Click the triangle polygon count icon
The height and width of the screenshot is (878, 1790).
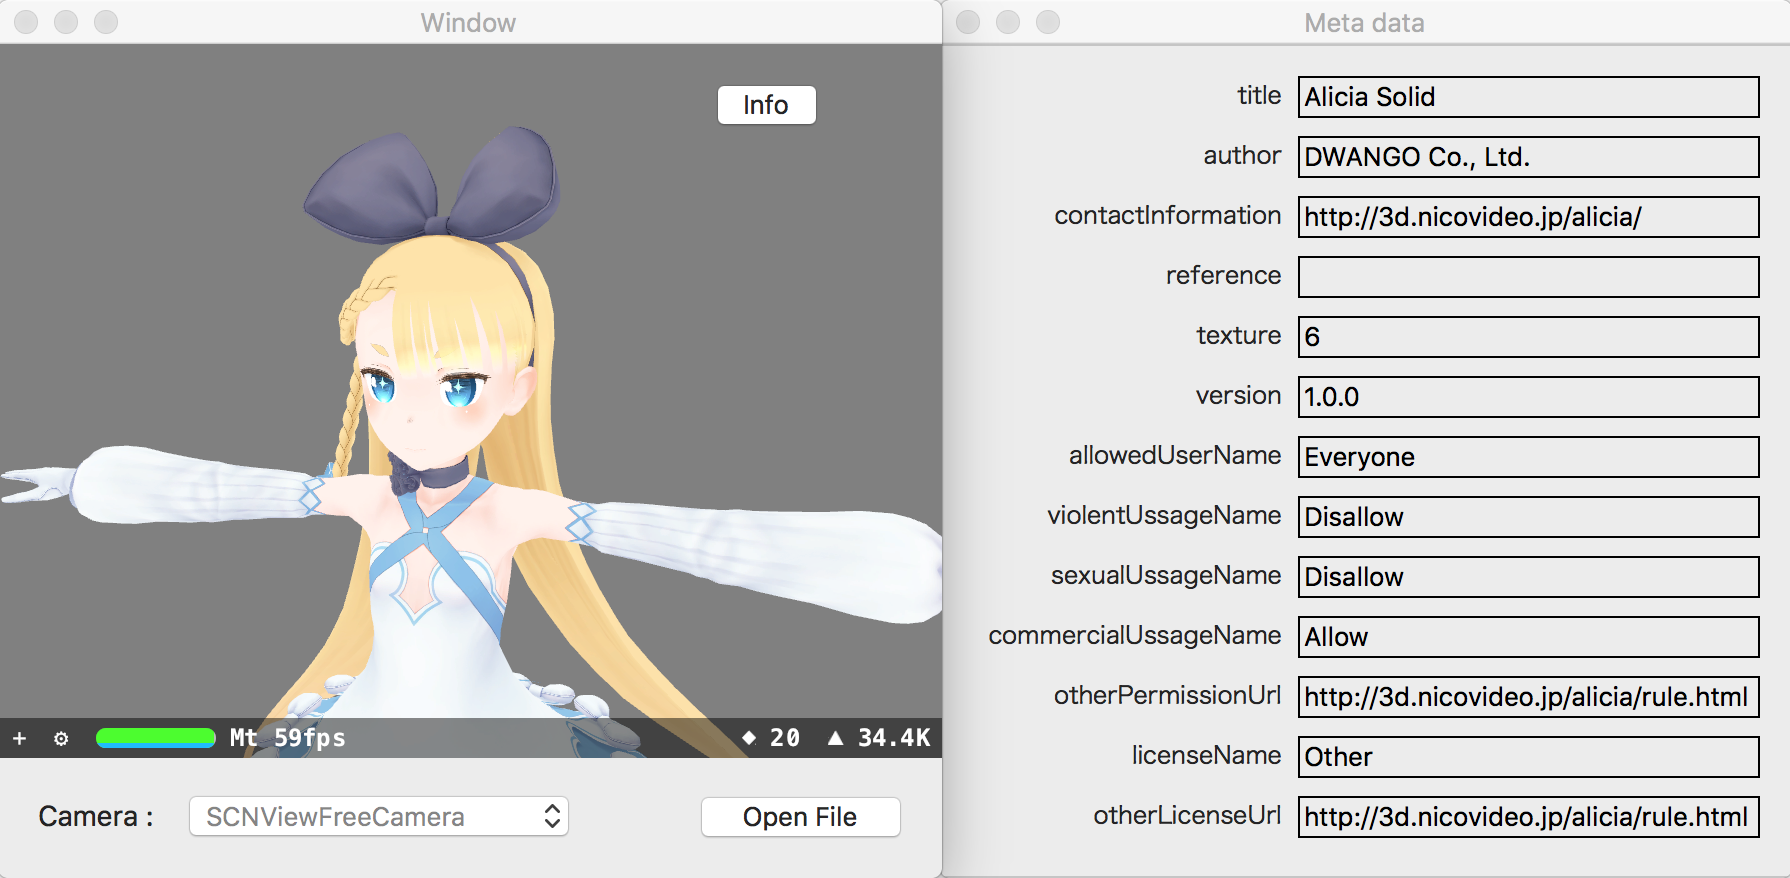coord(835,738)
